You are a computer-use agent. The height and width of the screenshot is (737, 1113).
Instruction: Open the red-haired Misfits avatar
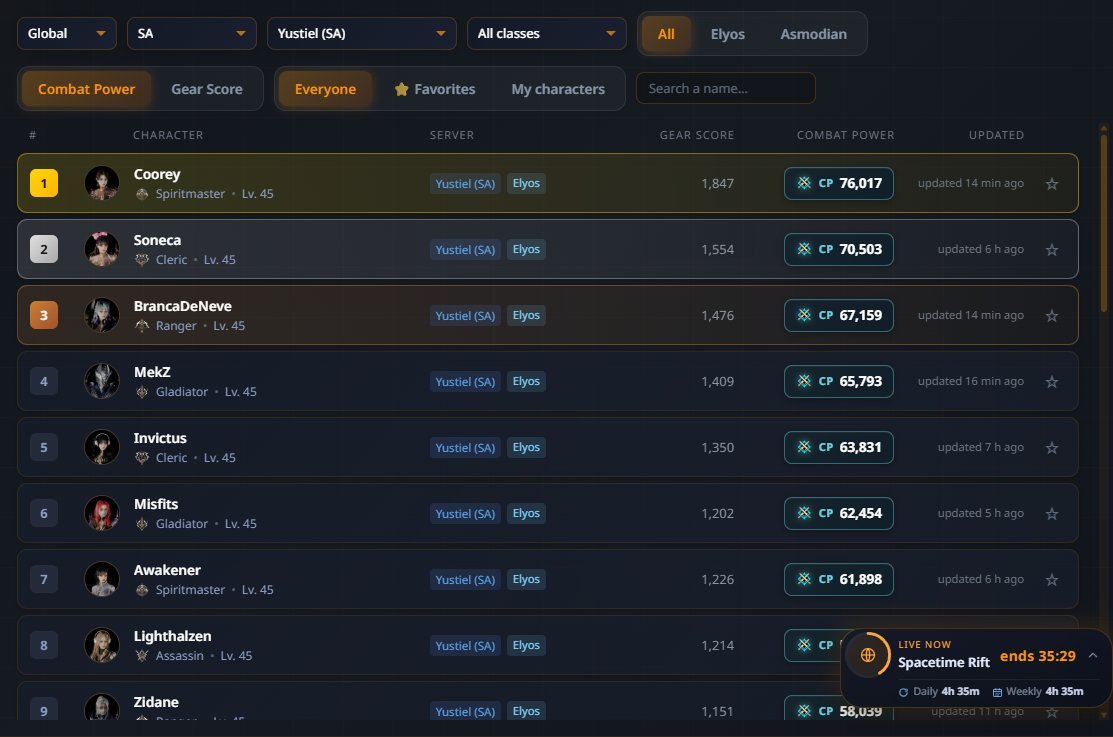point(102,513)
